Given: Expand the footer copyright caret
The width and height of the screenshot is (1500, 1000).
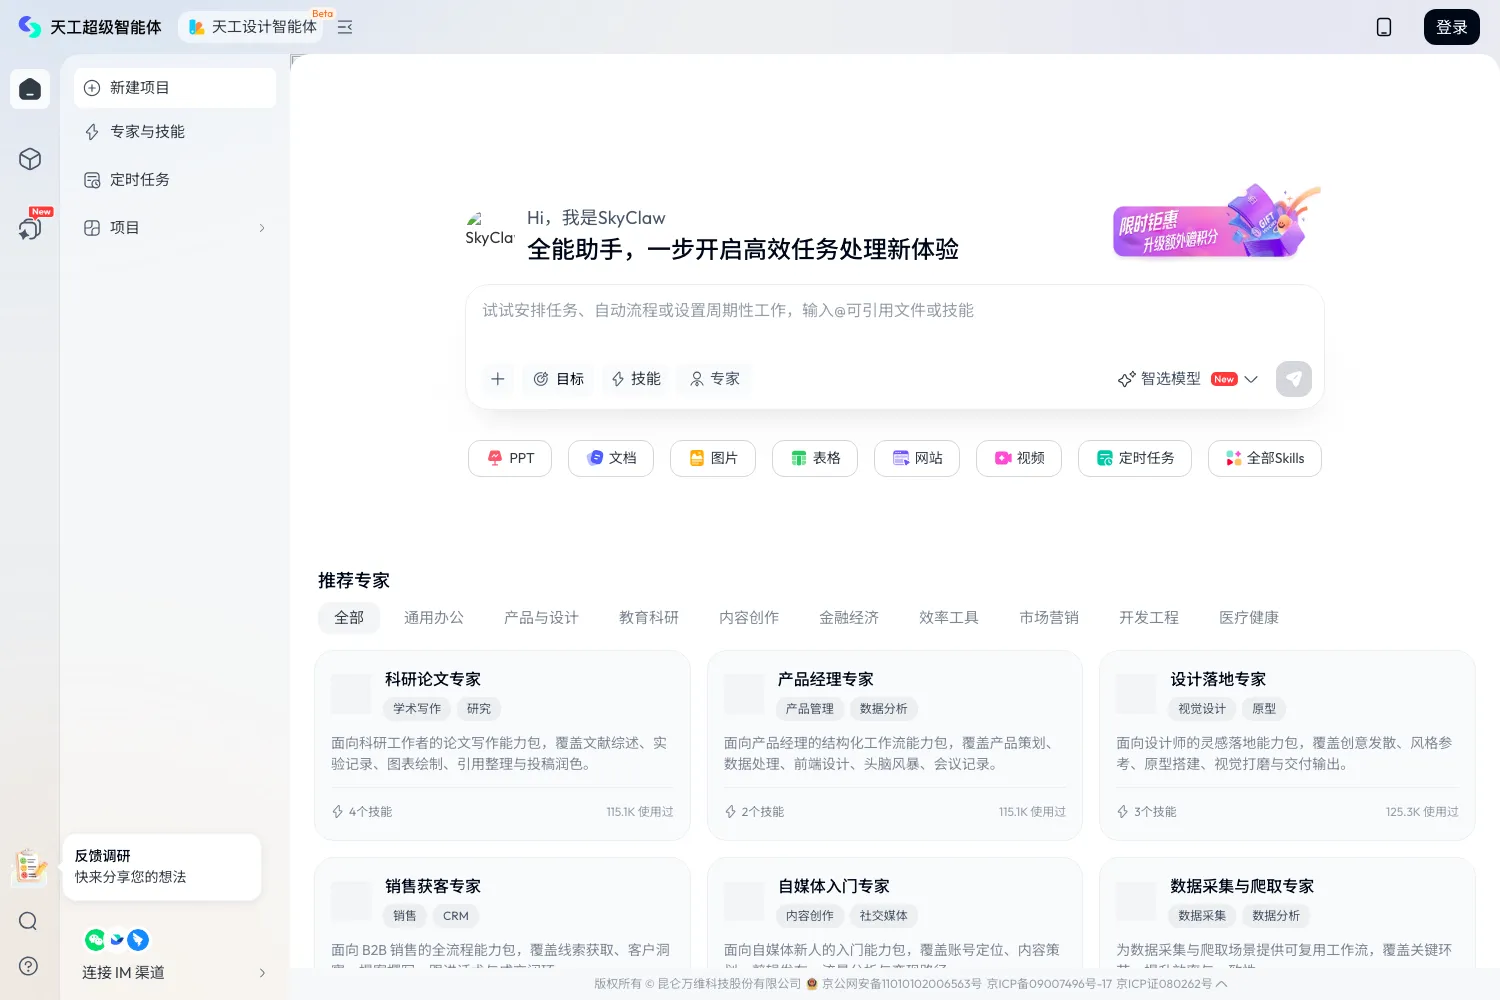Looking at the screenshot, I should click(1221, 984).
